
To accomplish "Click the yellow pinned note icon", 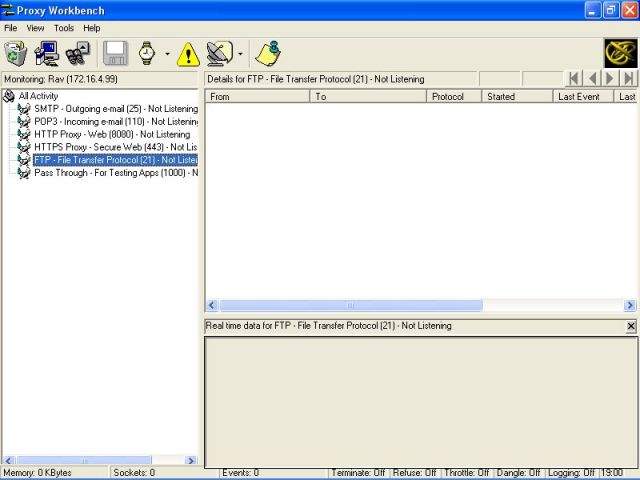I will (x=268, y=53).
